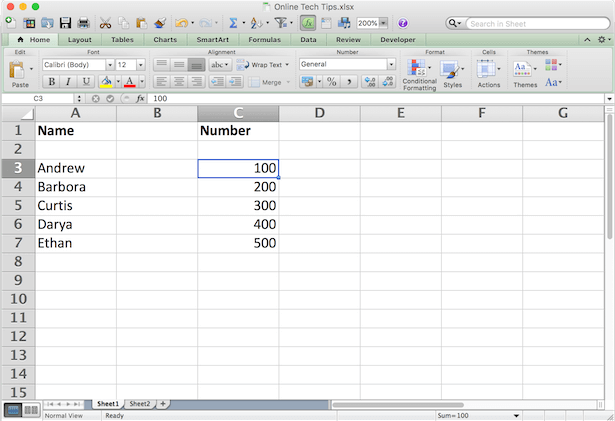Switch to the Charts tab

[x=165, y=40]
